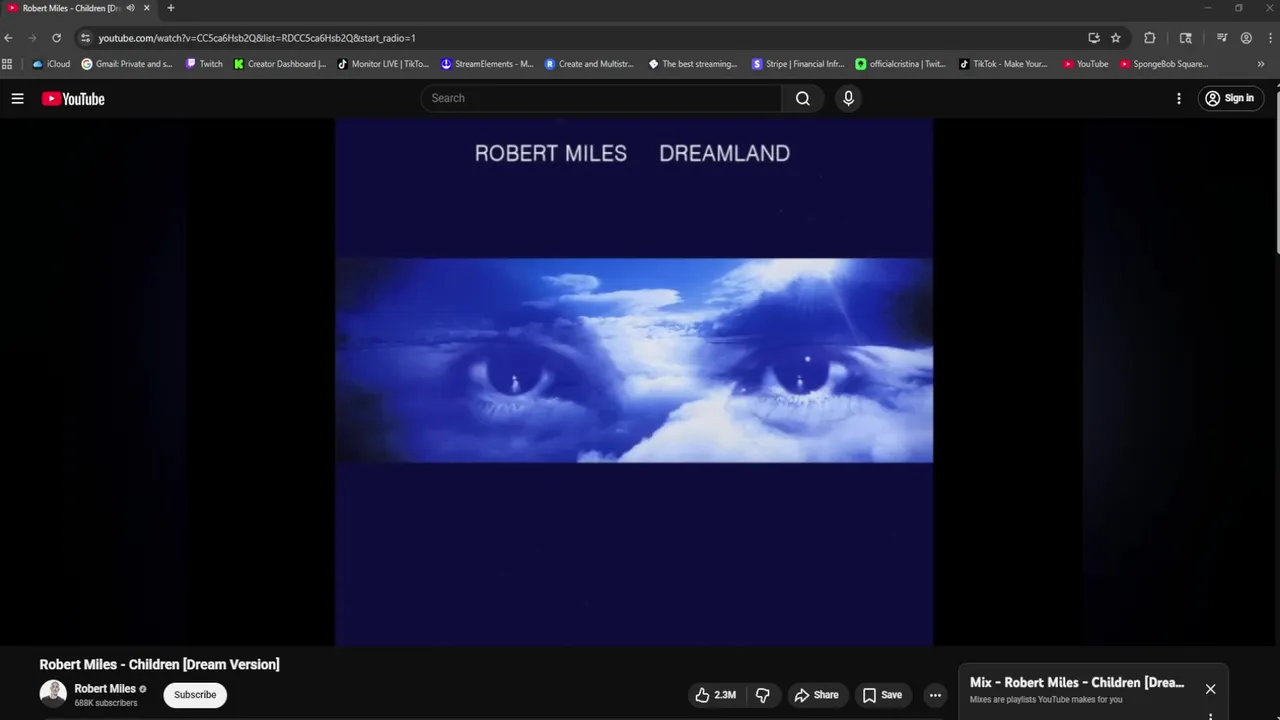Click video title Robert Miles - Children
1280x720 pixels.
[159, 665]
